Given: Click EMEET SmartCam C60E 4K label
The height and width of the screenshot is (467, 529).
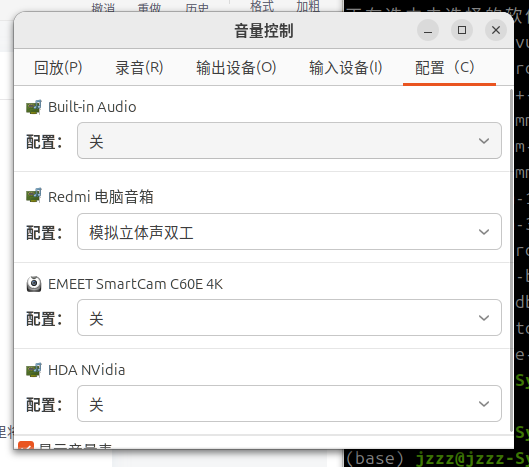Looking at the screenshot, I should (135, 284).
